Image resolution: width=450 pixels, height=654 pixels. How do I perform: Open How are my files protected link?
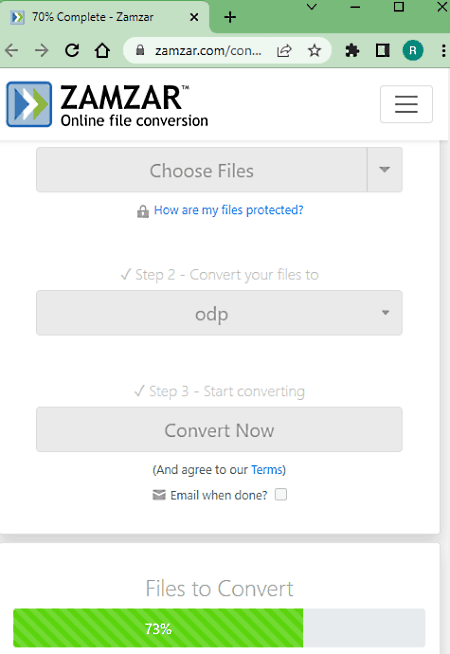click(x=229, y=210)
